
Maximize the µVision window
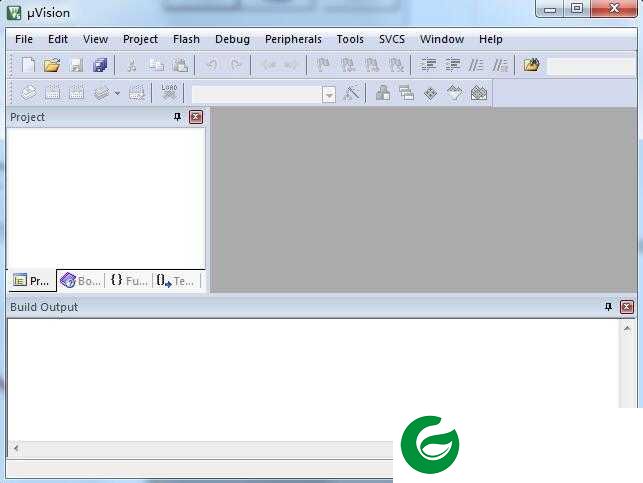[x=577, y=9]
